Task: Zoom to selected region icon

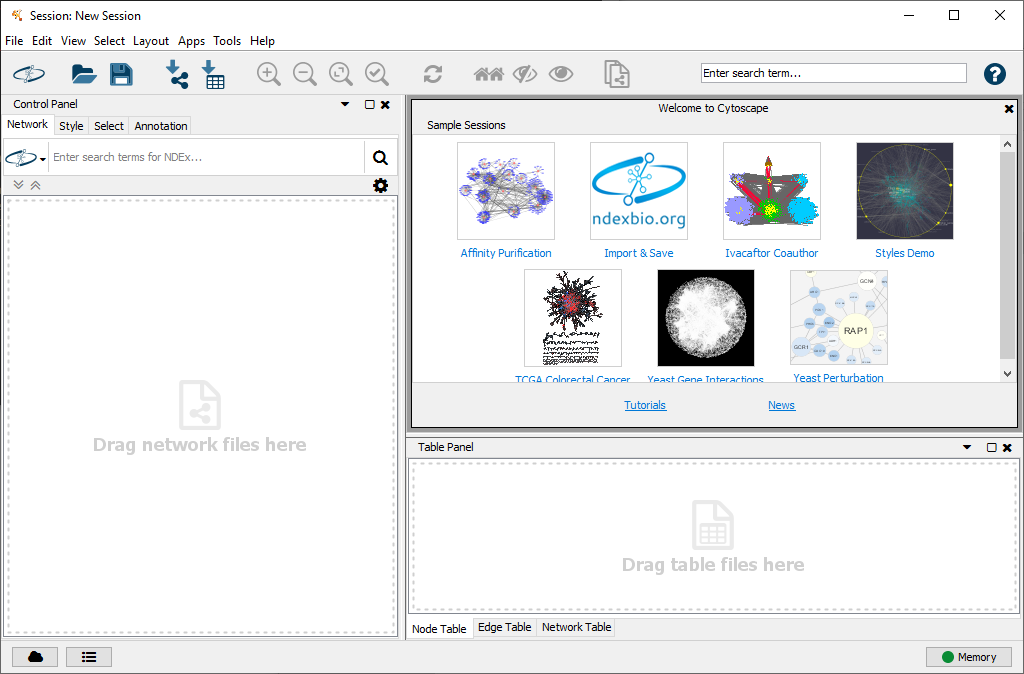Action: pyautogui.click(x=377, y=74)
